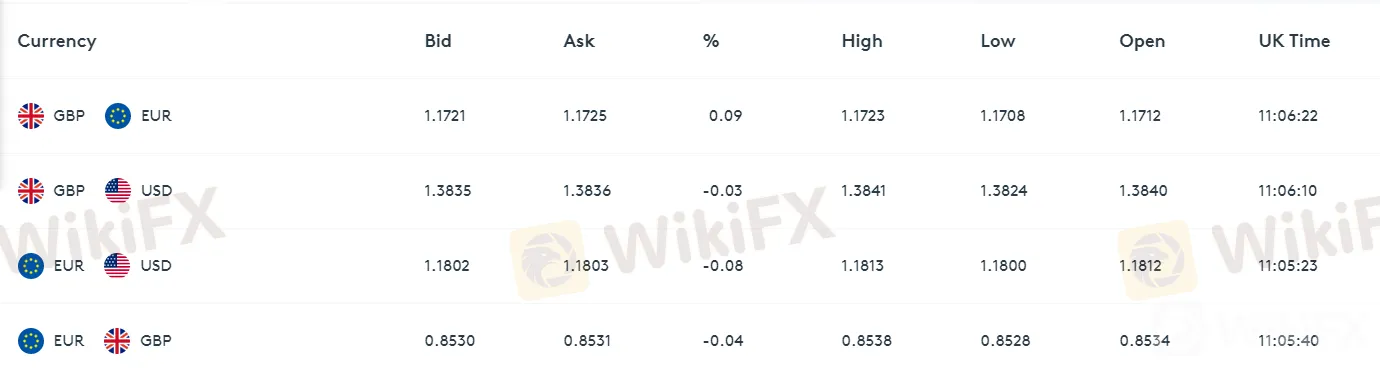
Task: Click the UK flag in GBP/USD row
Action: tap(31, 191)
